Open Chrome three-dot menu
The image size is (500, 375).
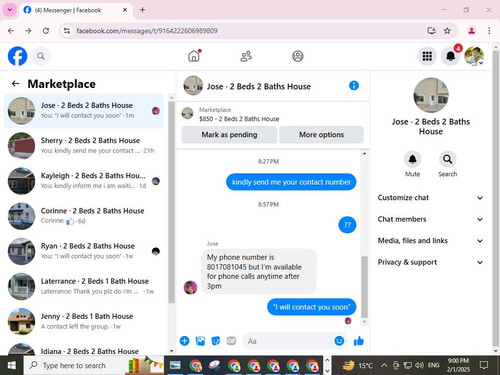click(x=489, y=31)
